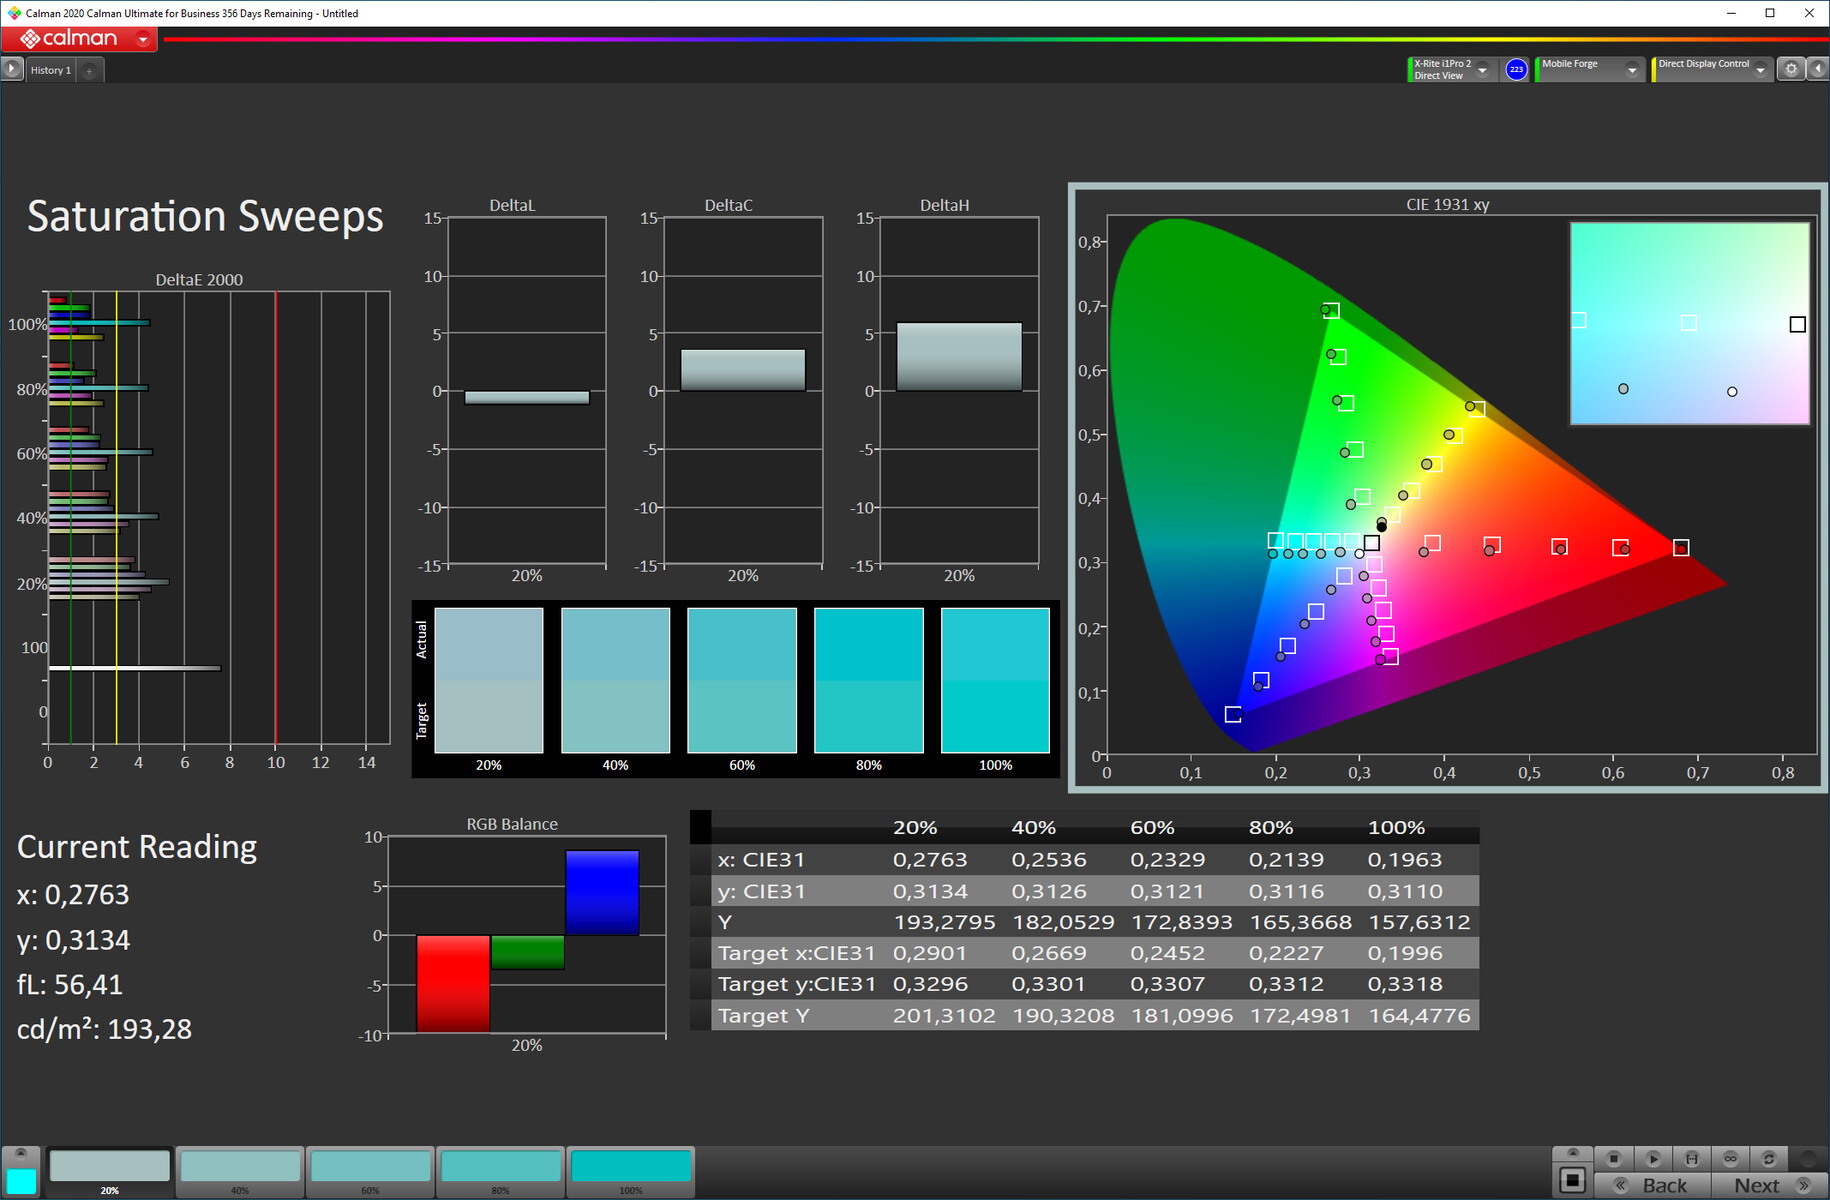Viewport: 1830px width, 1200px height.
Task: Click the 100% red target square on CIE diagram
Action: coord(1681,547)
